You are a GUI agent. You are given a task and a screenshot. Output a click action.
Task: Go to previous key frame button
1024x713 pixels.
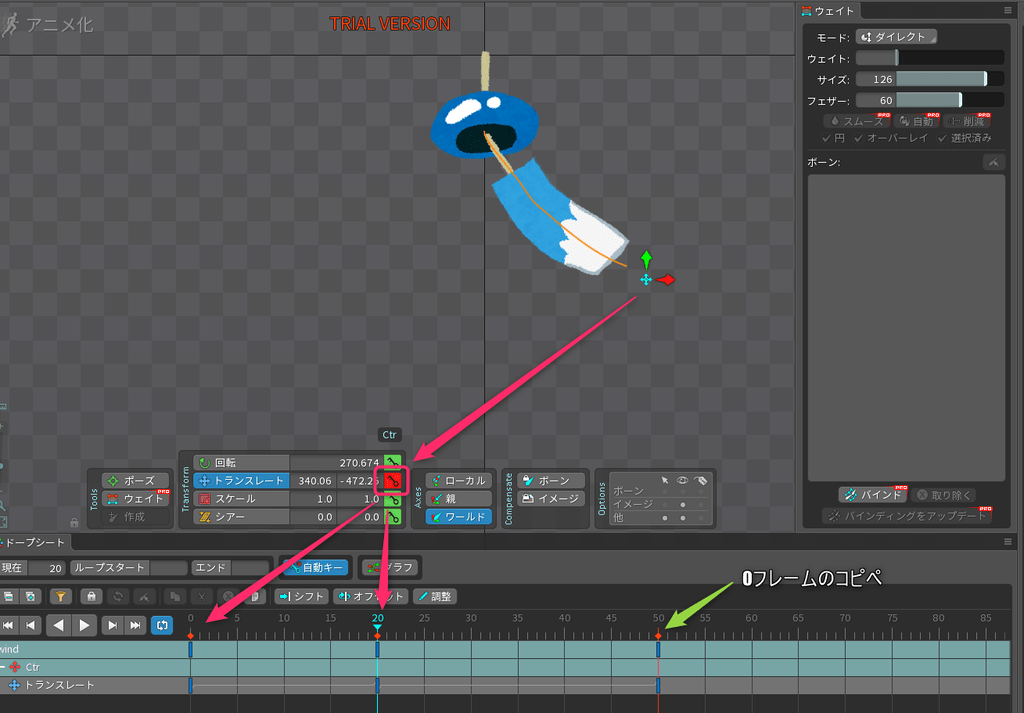(x=31, y=626)
